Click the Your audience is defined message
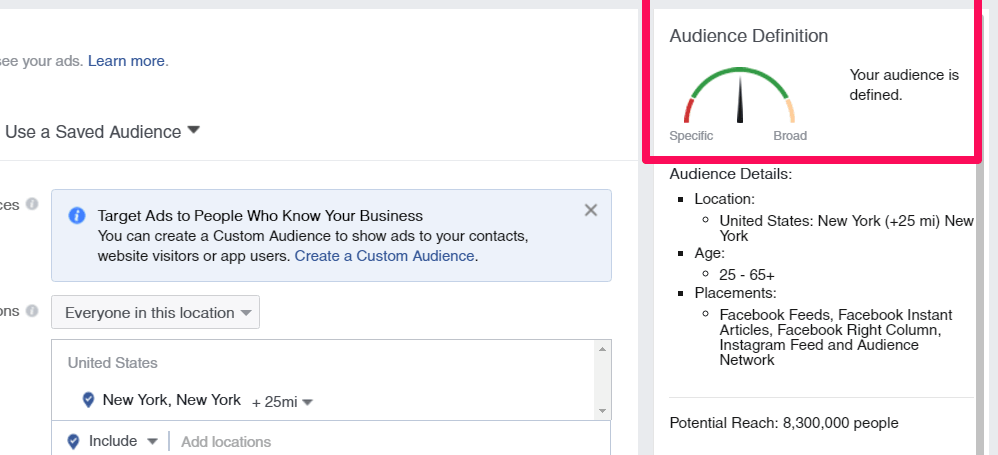Image resolution: width=998 pixels, height=455 pixels. [x=904, y=85]
